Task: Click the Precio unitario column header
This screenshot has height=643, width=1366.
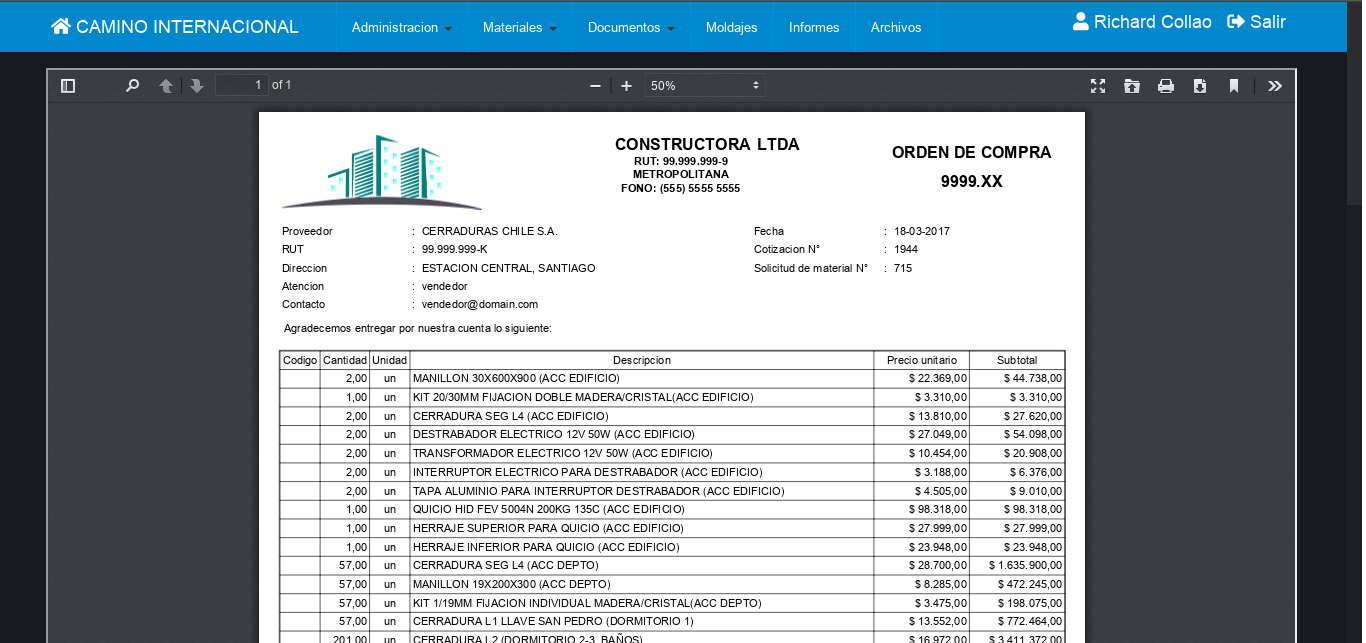Action: pos(921,360)
